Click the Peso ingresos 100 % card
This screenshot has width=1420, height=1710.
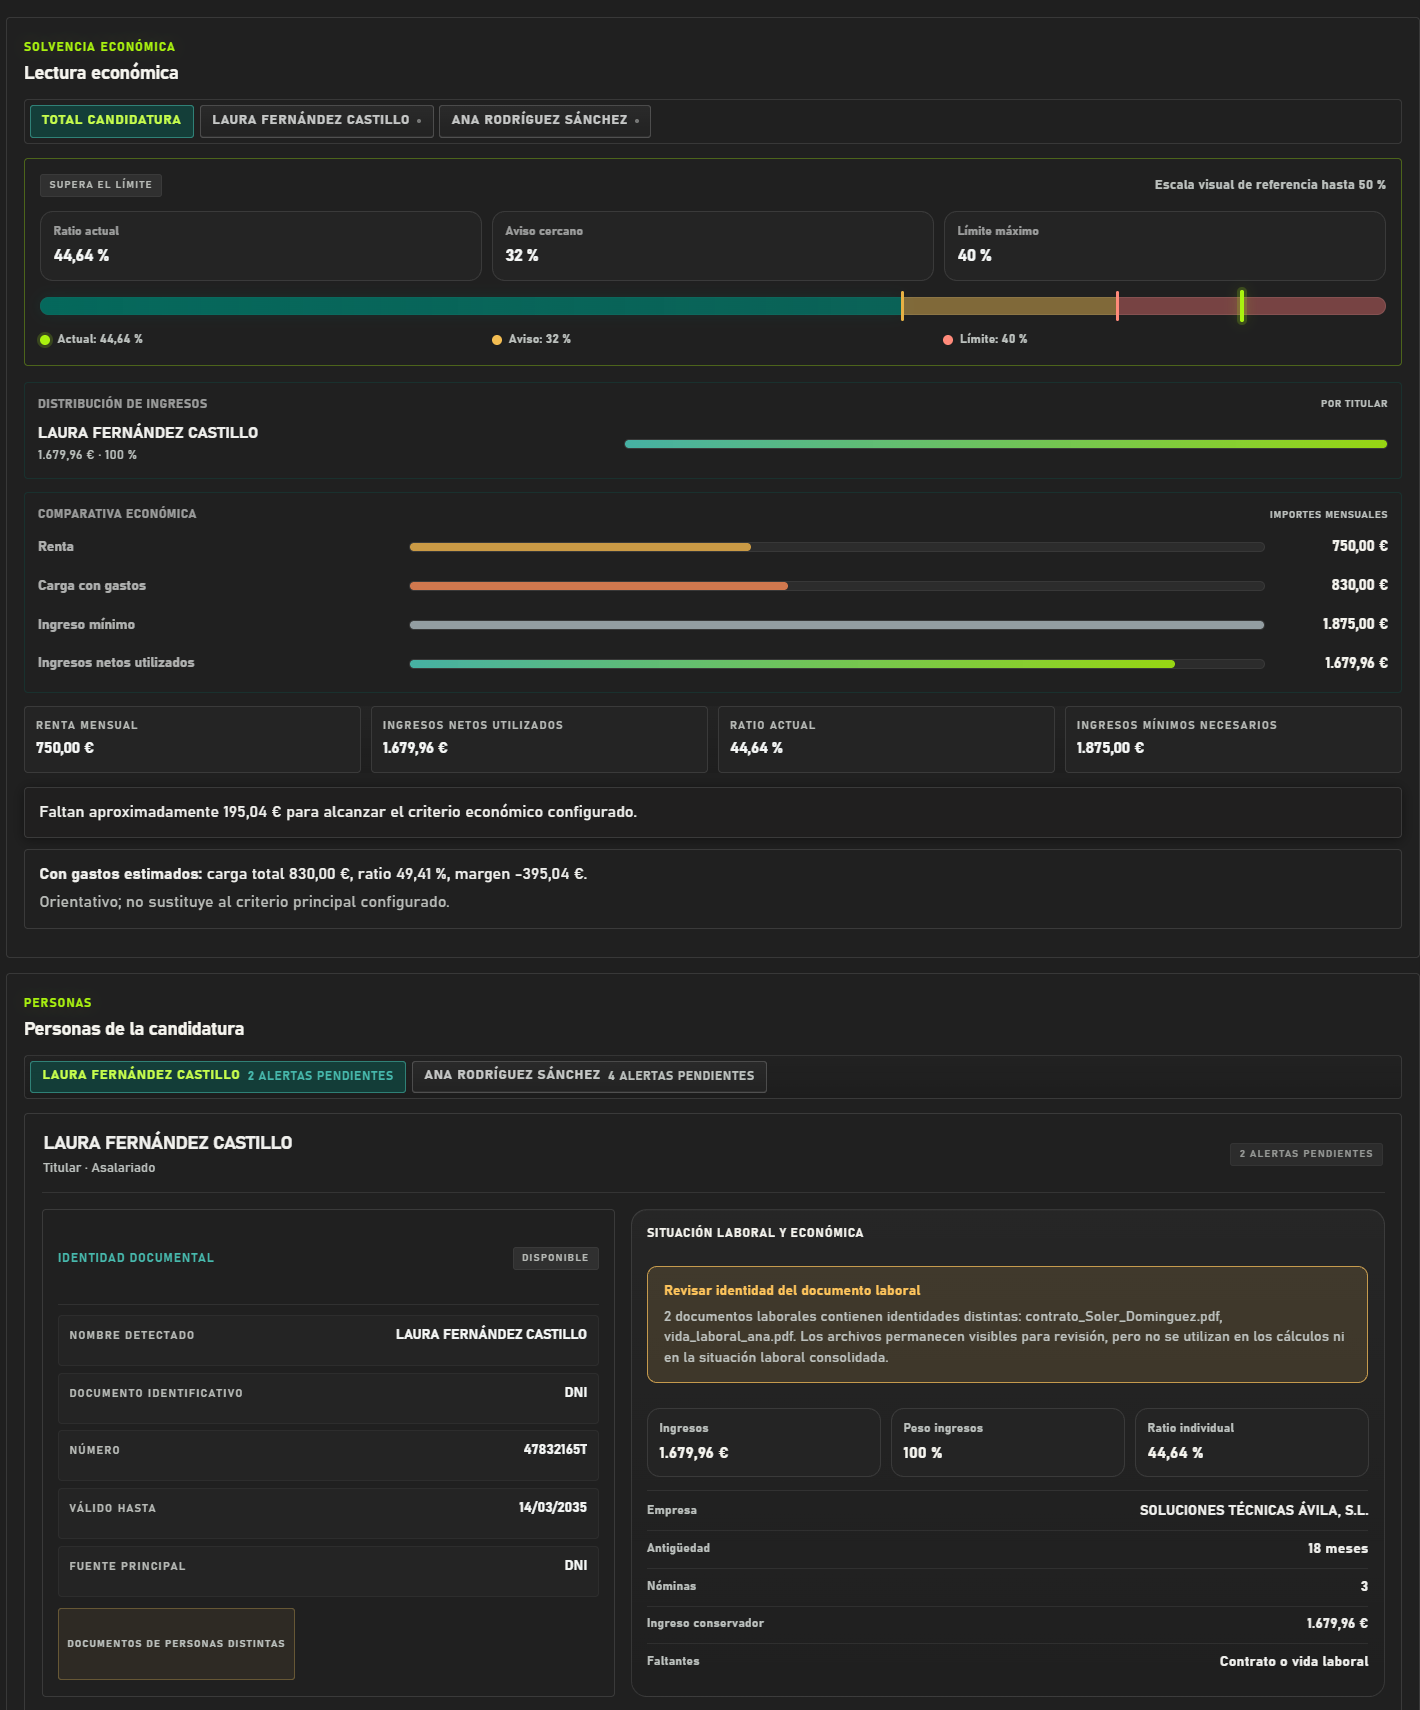pyautogui.click(x=1008, y=1443)
